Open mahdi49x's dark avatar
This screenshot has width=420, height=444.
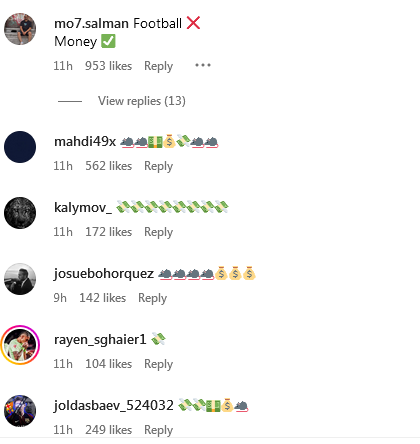point(20,147)
